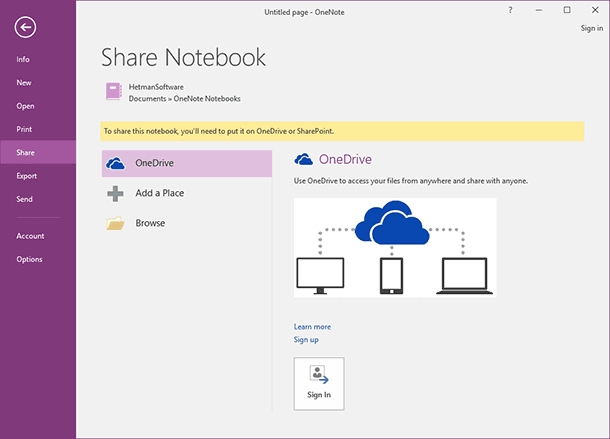Open the Info menu item
This screenshot has width=610, height=439.
click(x=23, y=59)
